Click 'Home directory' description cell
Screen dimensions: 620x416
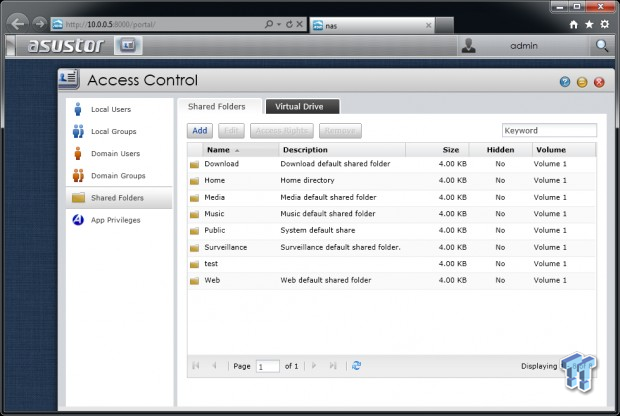click(x=307, y=180)
